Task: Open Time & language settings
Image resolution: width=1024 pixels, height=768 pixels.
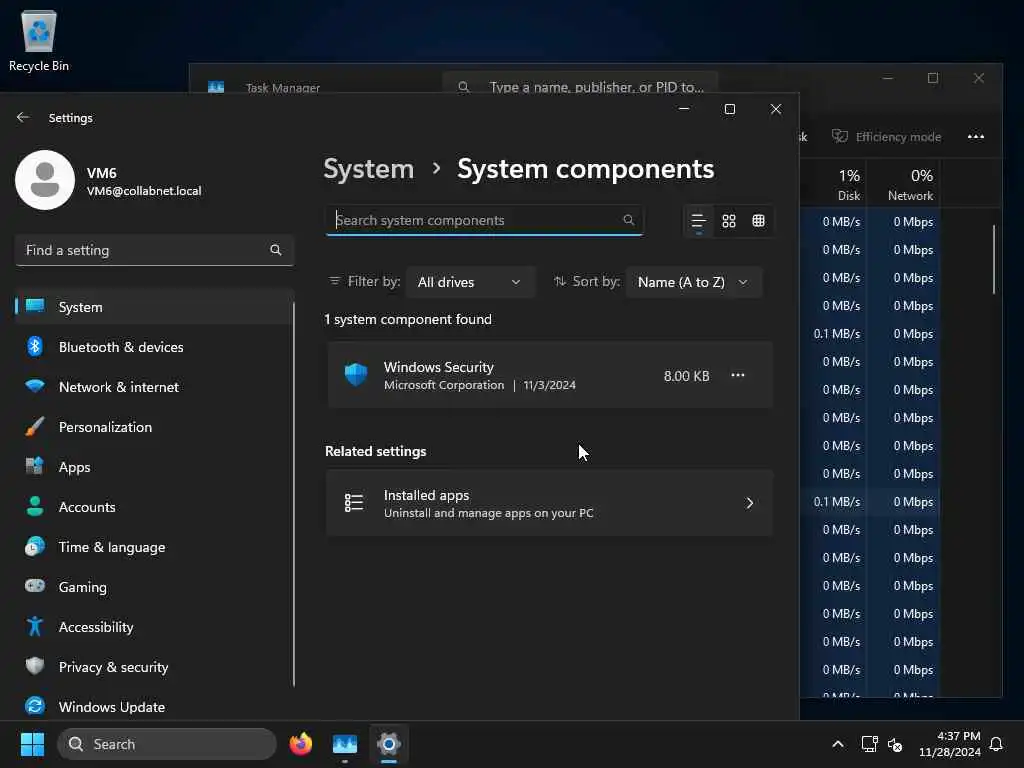Action: (x=154, y=547)
